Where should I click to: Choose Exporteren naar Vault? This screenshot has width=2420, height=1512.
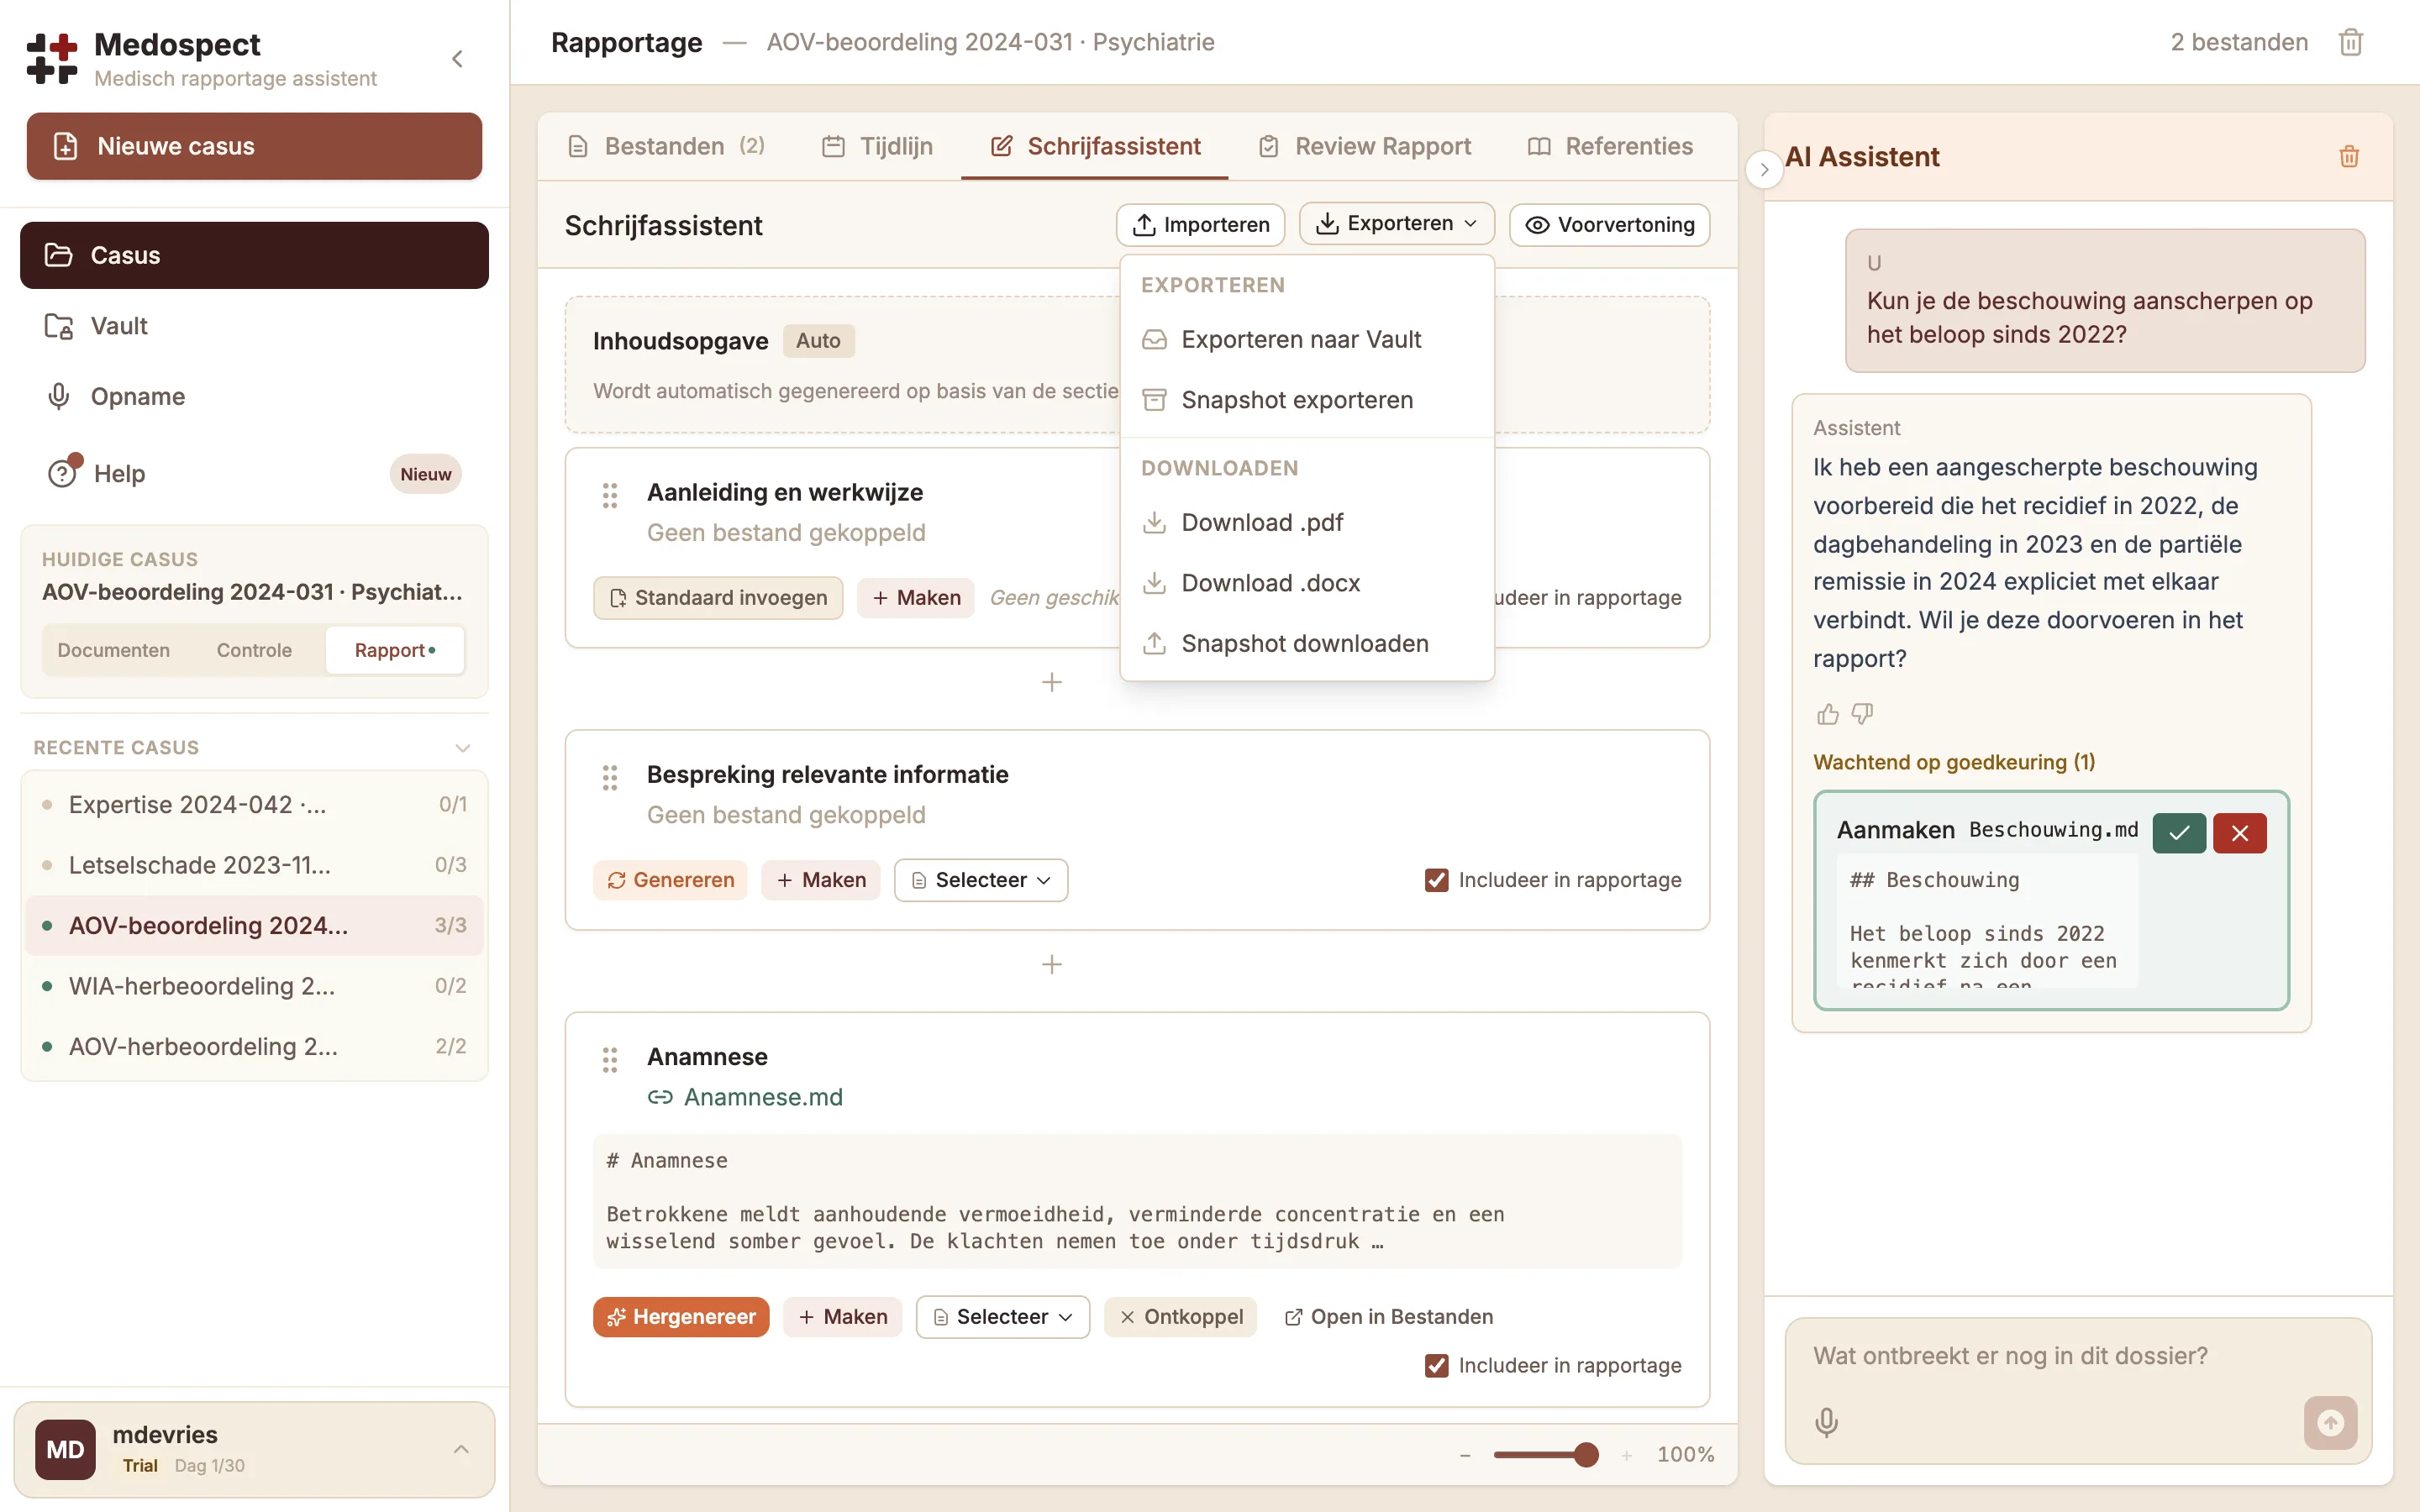1307,340
